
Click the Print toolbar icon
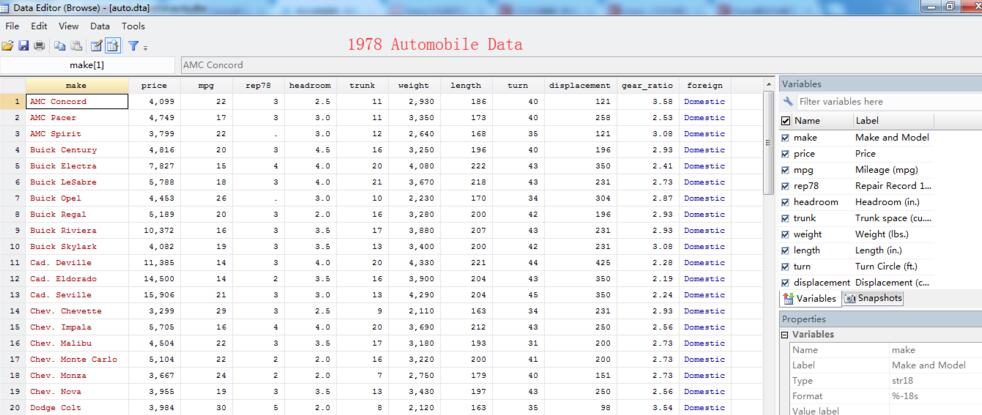pyautogui.click(x=39, y=46)
